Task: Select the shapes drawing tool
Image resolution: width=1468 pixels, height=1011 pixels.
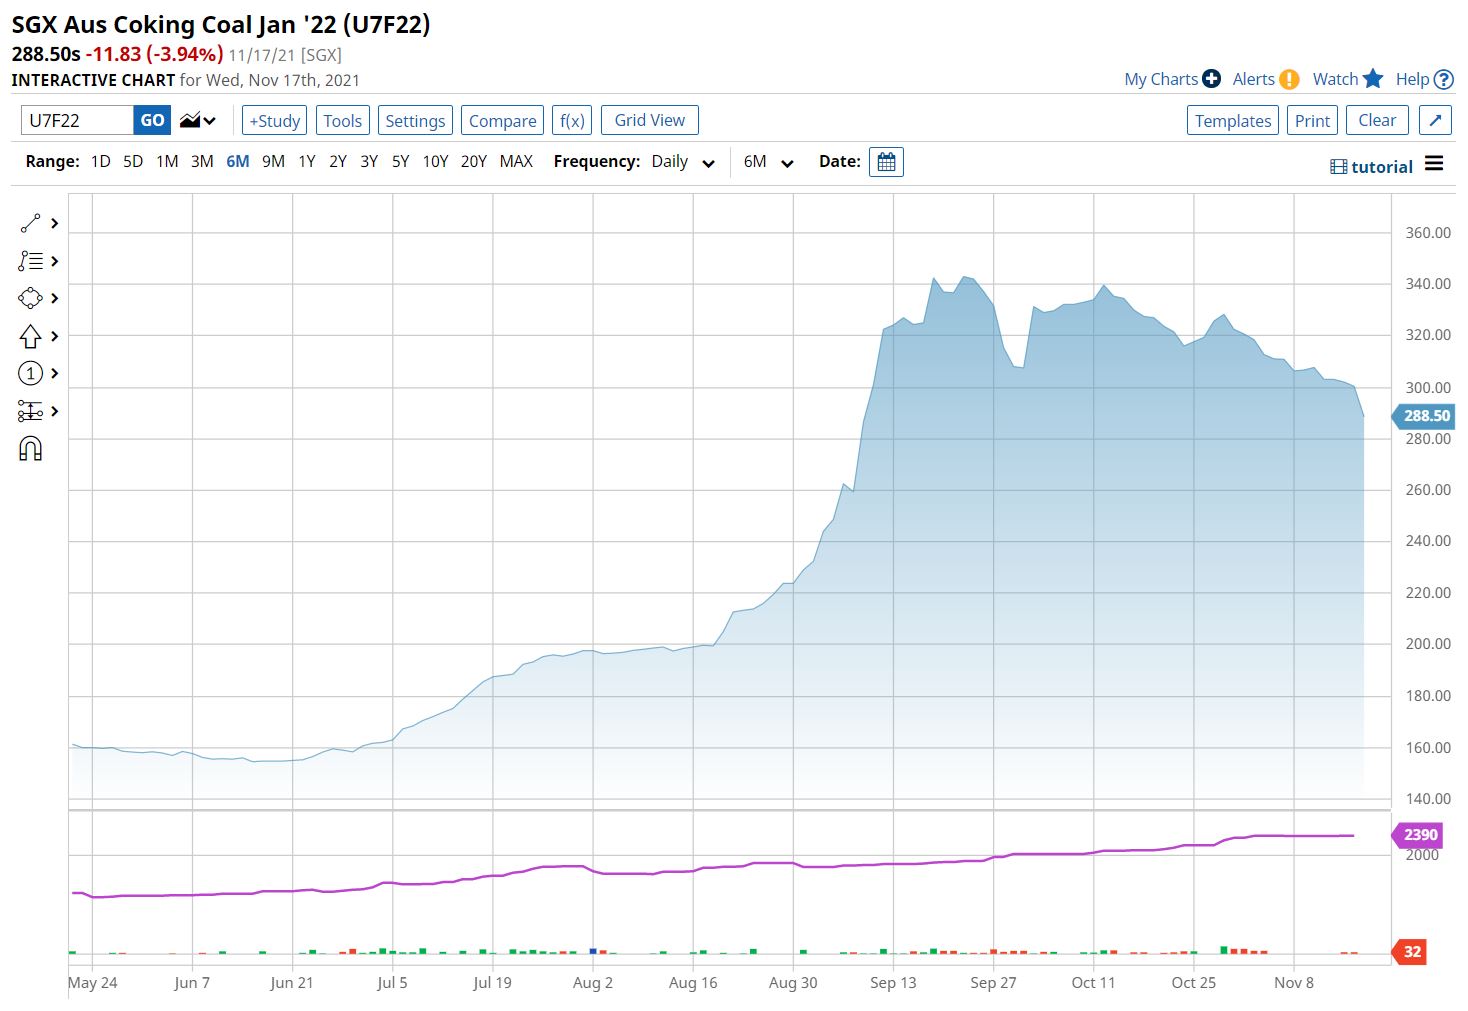Action: click(x=30, y=298)
